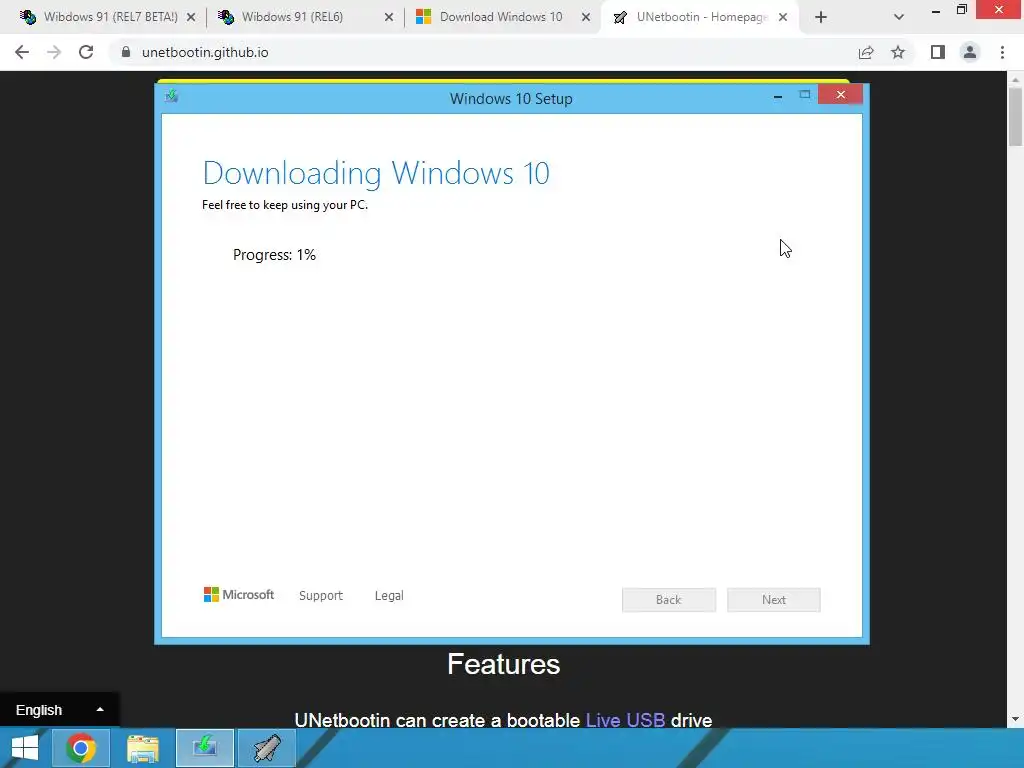The height and width of the screenshot is (768, 1024).
Task: Click the page vertical scrollbar thumb
Action: (1015, 118)
